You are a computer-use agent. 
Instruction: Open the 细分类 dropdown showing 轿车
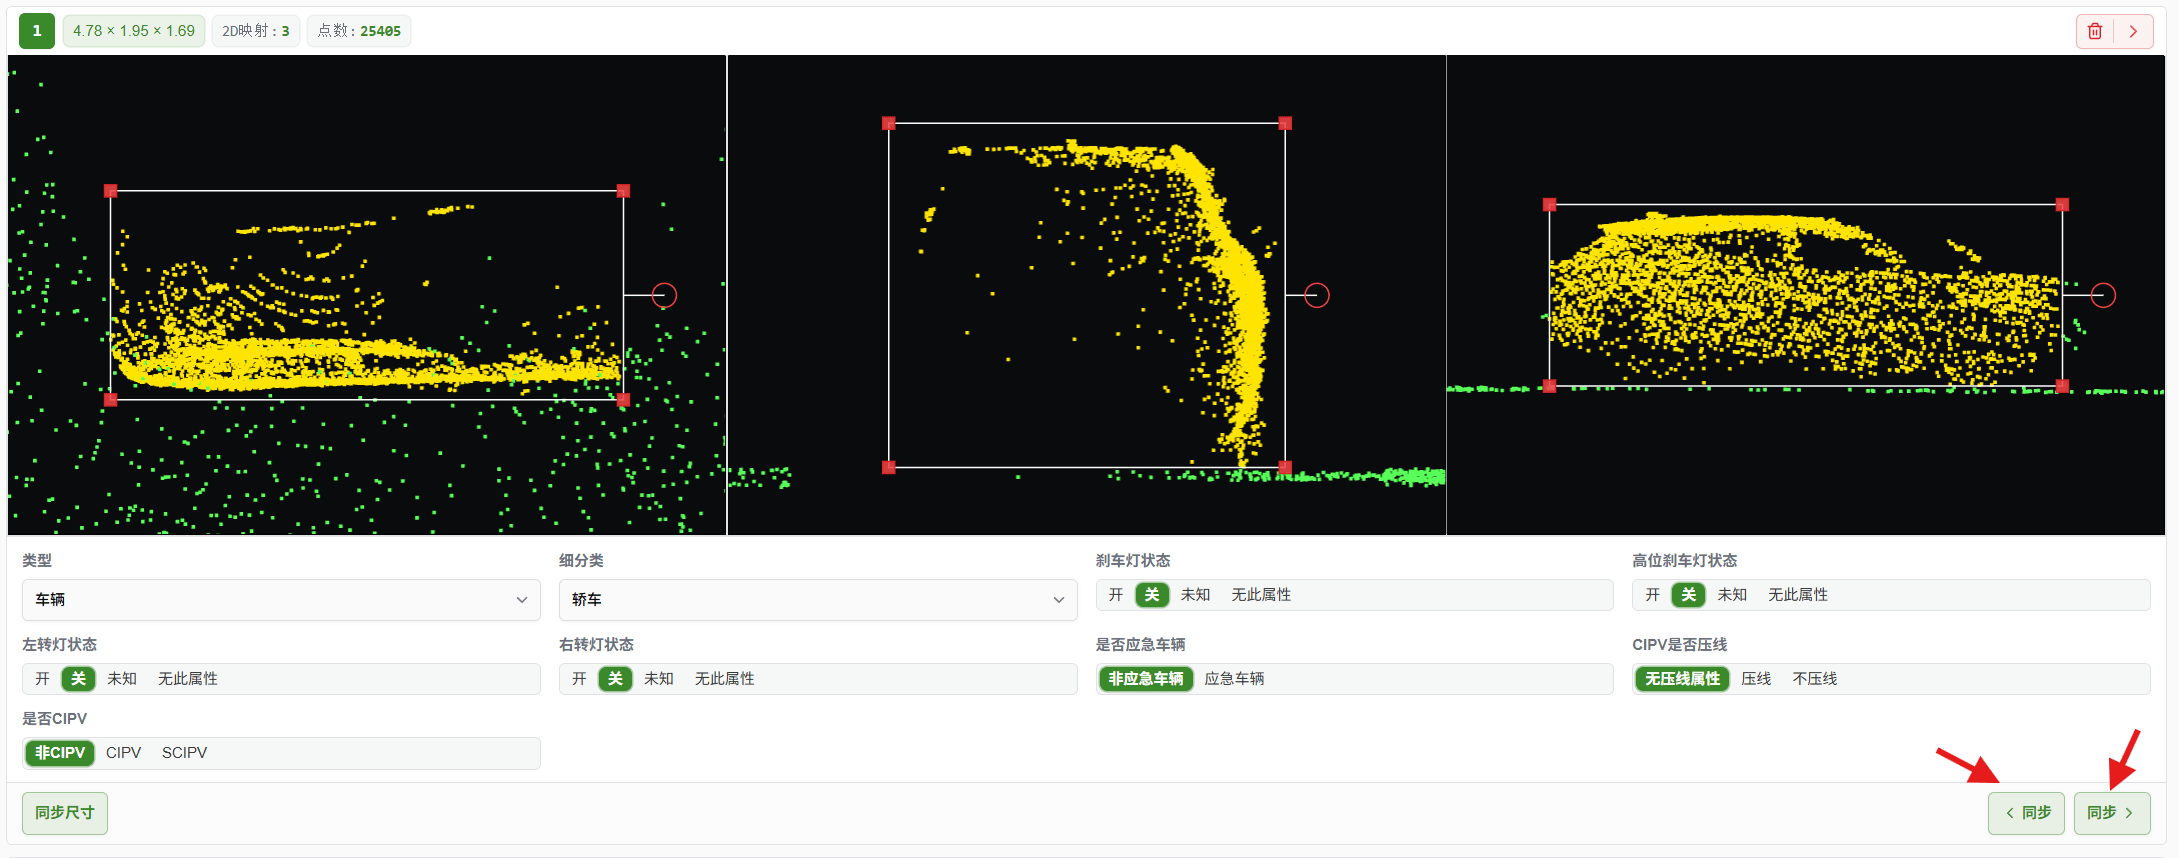(x=818, y=600)
